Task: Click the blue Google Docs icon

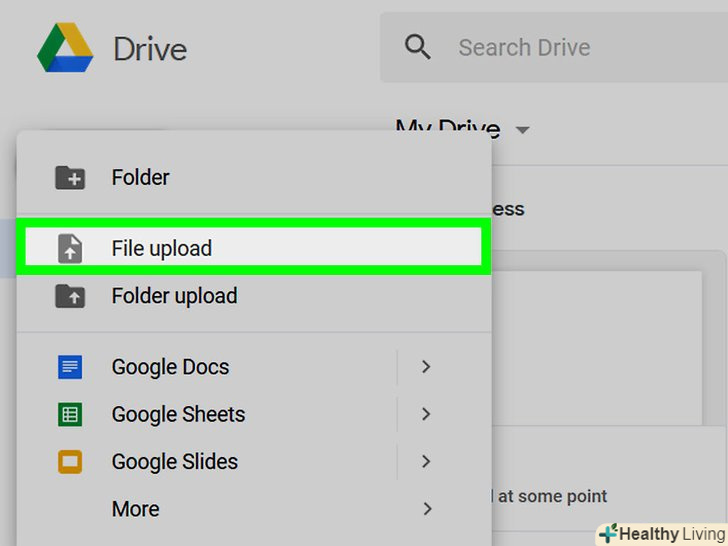Action: click(x=70, y=367)
